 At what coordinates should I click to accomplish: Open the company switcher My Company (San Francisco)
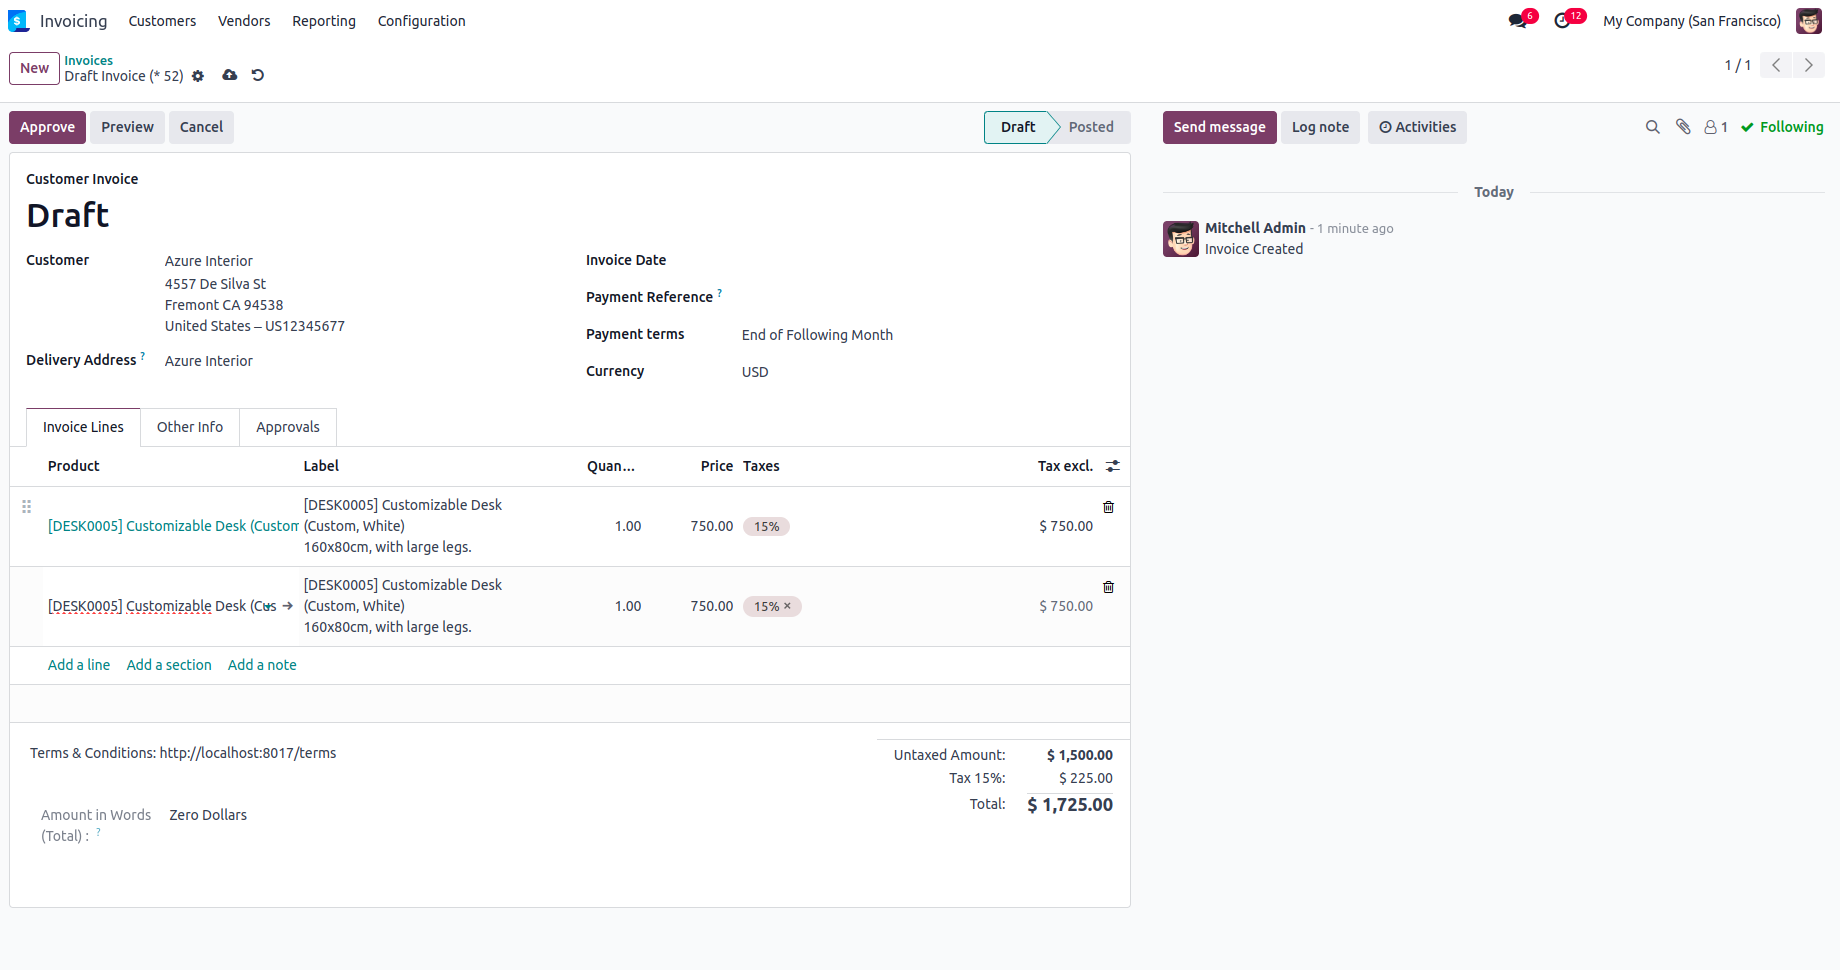[1692, 21]
